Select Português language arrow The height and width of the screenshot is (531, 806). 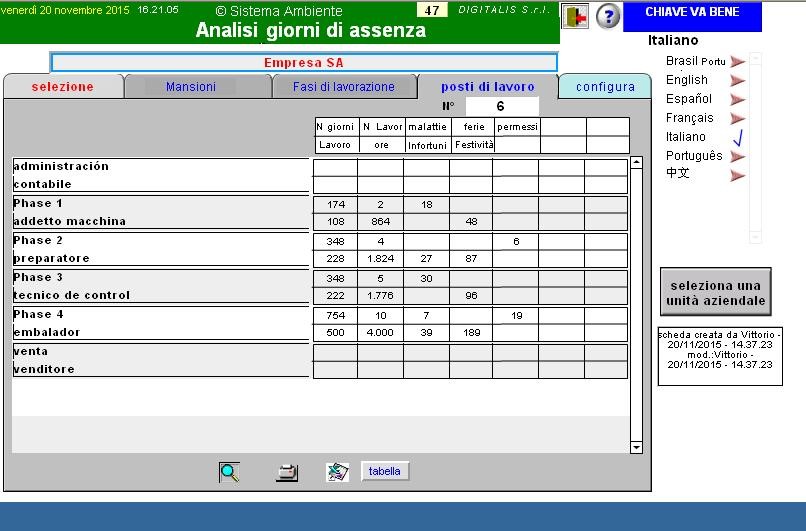[x=738, y=156]
